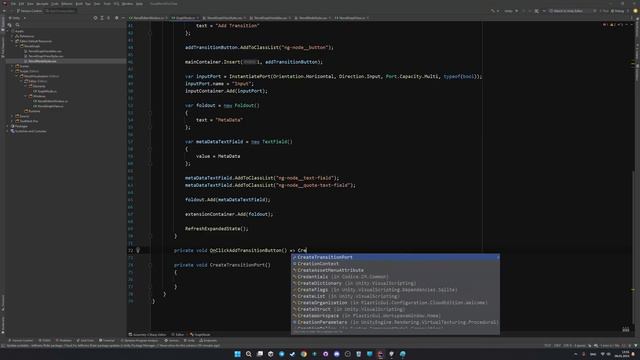This screenshot has height=360, width=640.
Task: Open Chrome from the taskbar
Action: click(x=304, y=354)
